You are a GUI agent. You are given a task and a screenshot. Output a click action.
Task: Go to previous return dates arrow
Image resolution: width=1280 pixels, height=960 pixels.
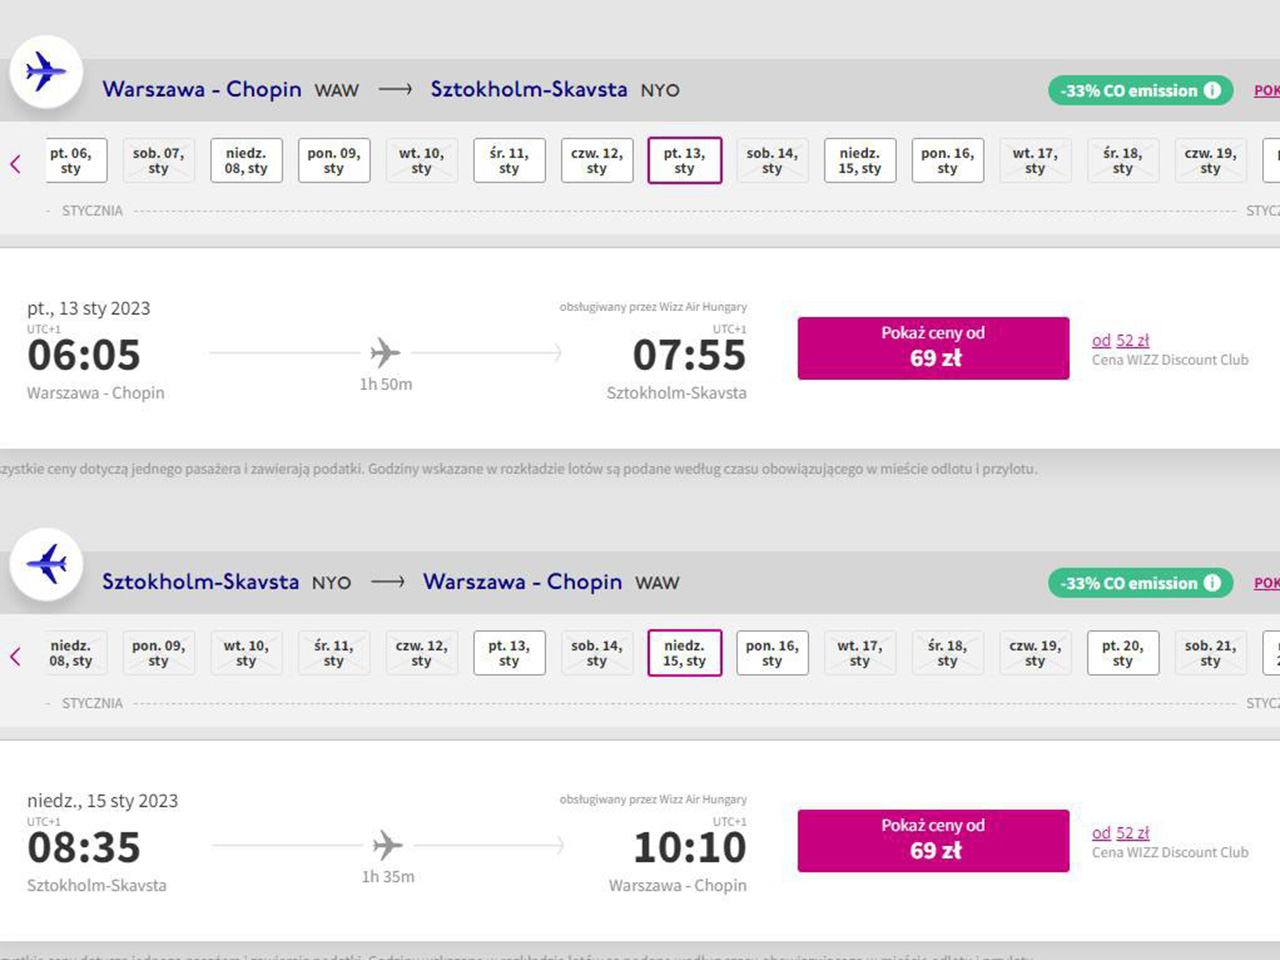[x=15, y=656]
